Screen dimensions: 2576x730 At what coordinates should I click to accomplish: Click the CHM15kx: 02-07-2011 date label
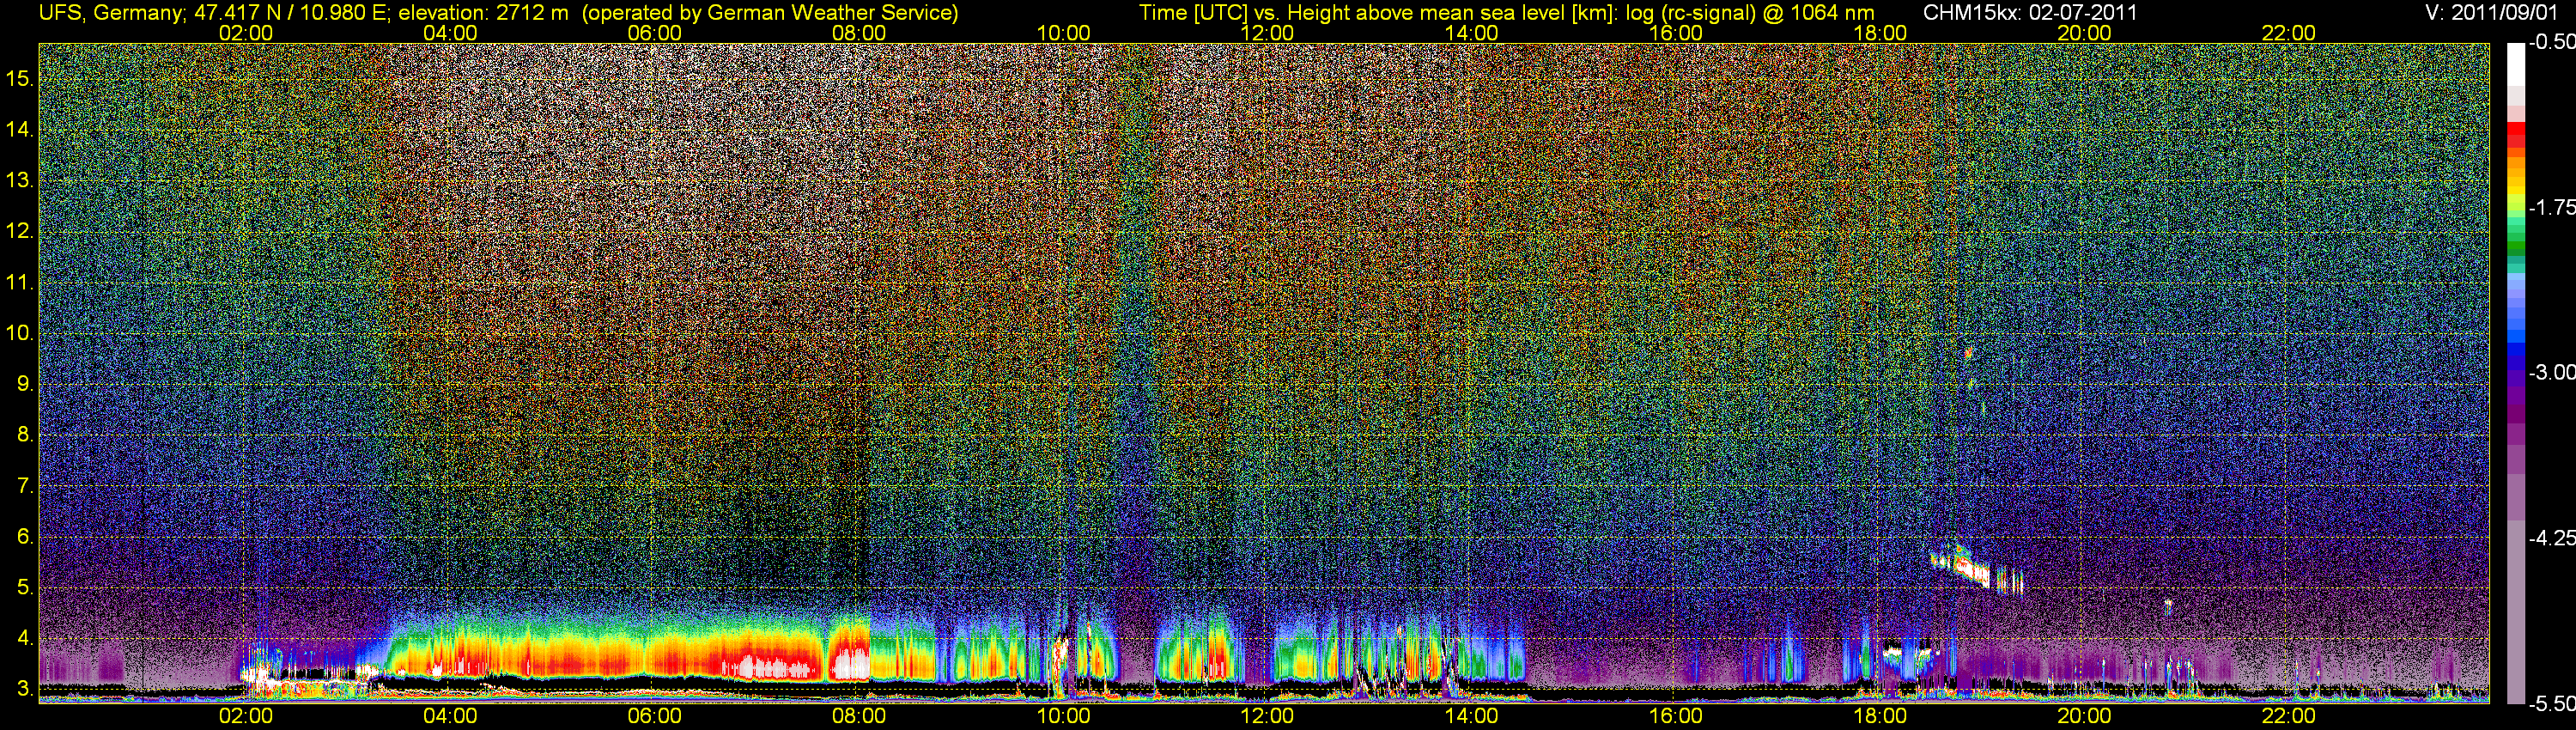coord(2028,13)
